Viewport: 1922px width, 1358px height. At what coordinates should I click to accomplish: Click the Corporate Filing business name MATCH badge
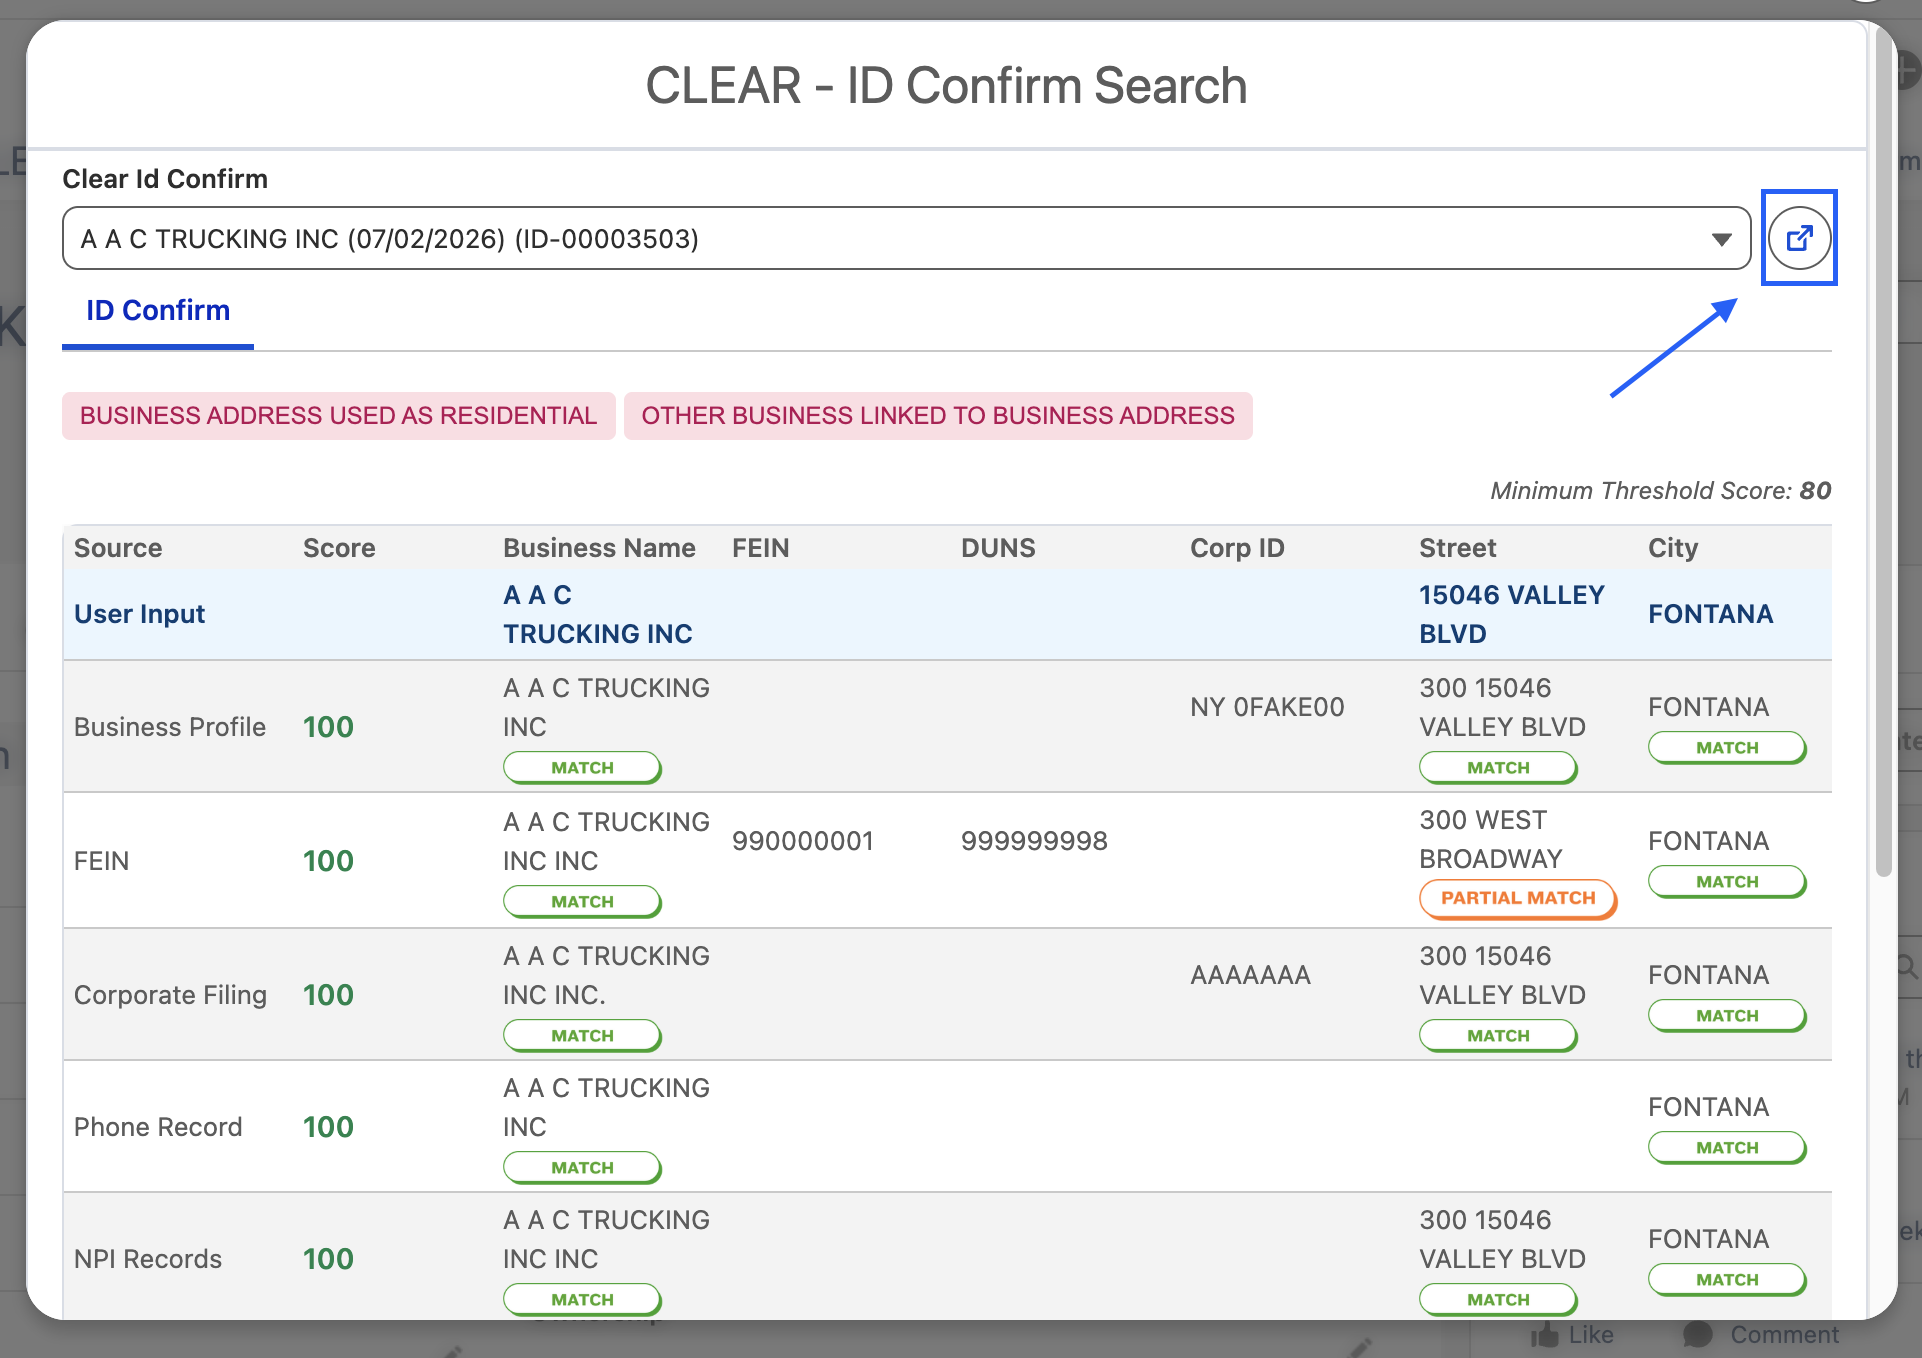582,1036
